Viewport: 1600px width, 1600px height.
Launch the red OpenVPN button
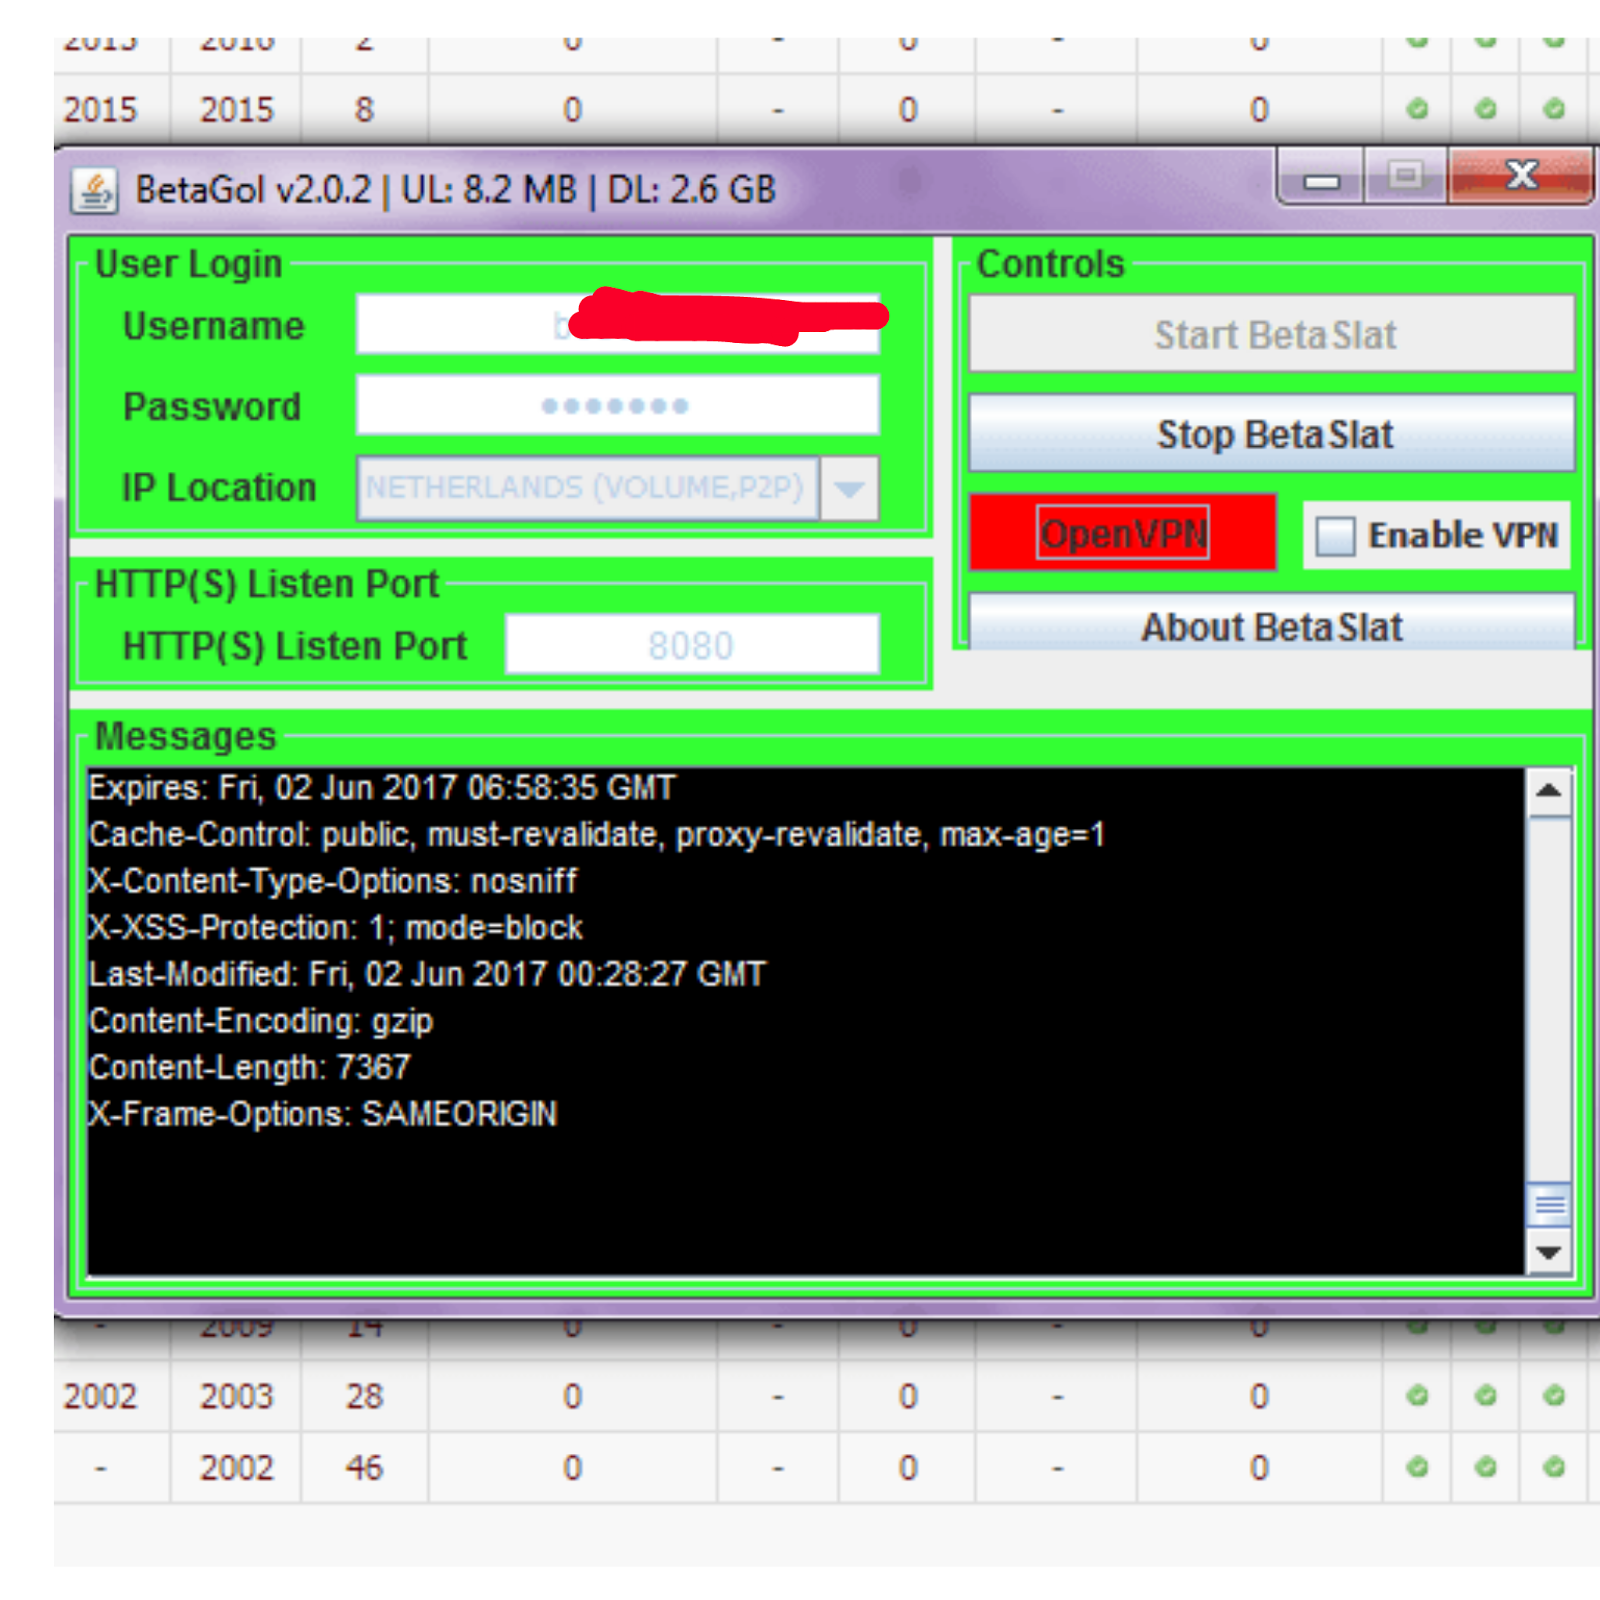[x=1123, y=533]
